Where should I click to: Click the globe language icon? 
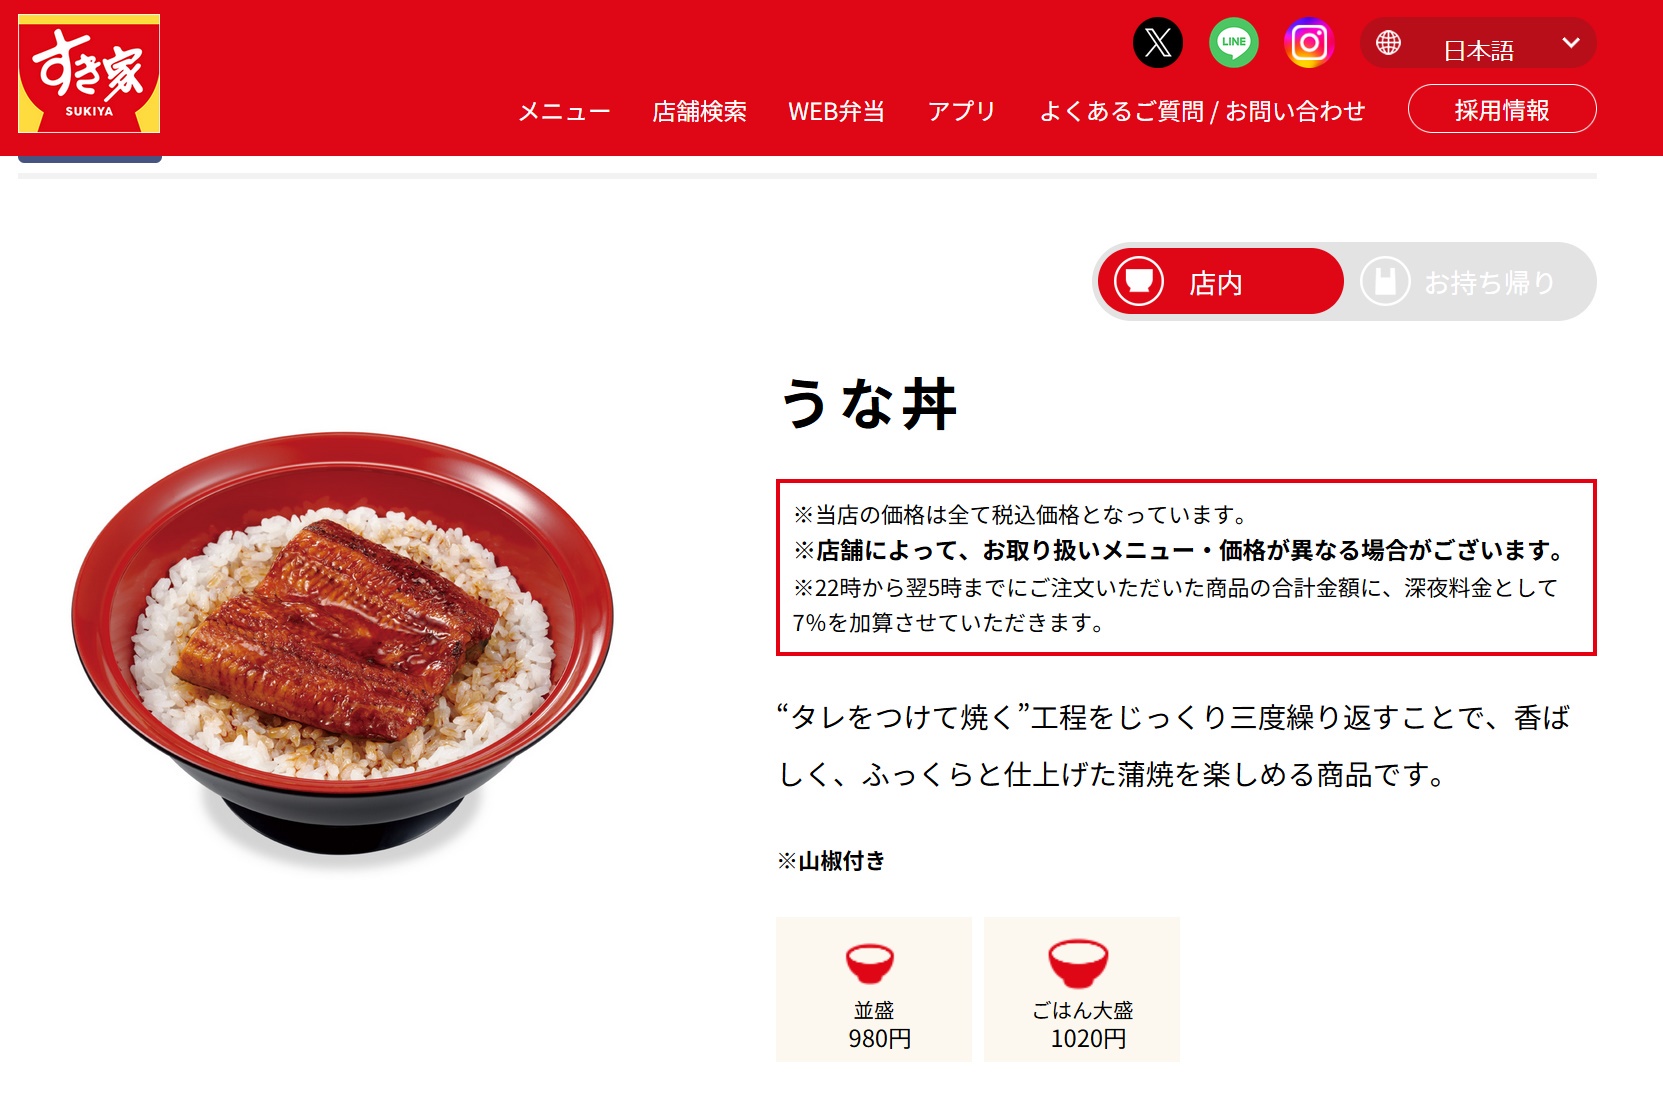pyautogui.click(x=1388, y=43)
